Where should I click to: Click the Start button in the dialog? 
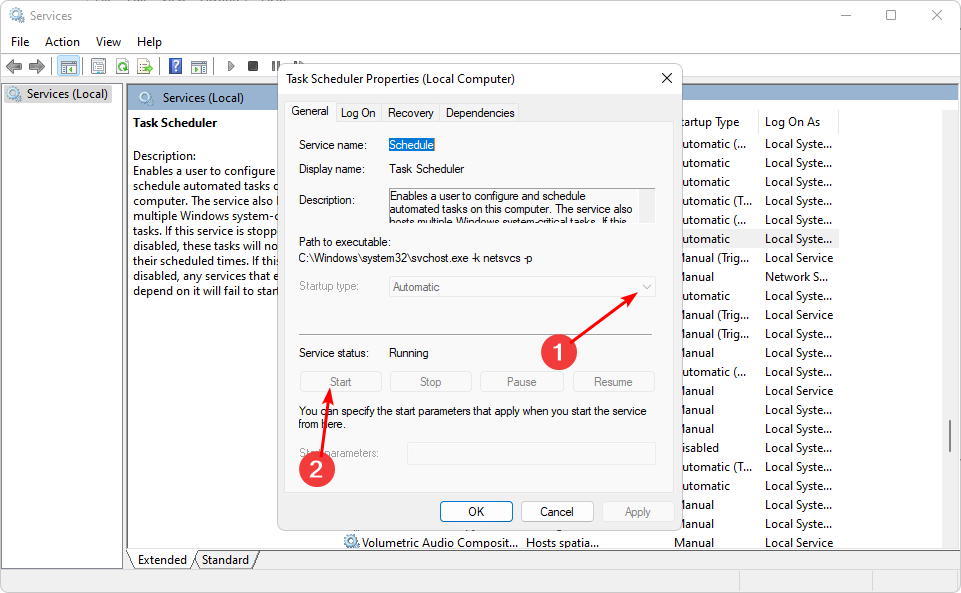coord(341,382)
